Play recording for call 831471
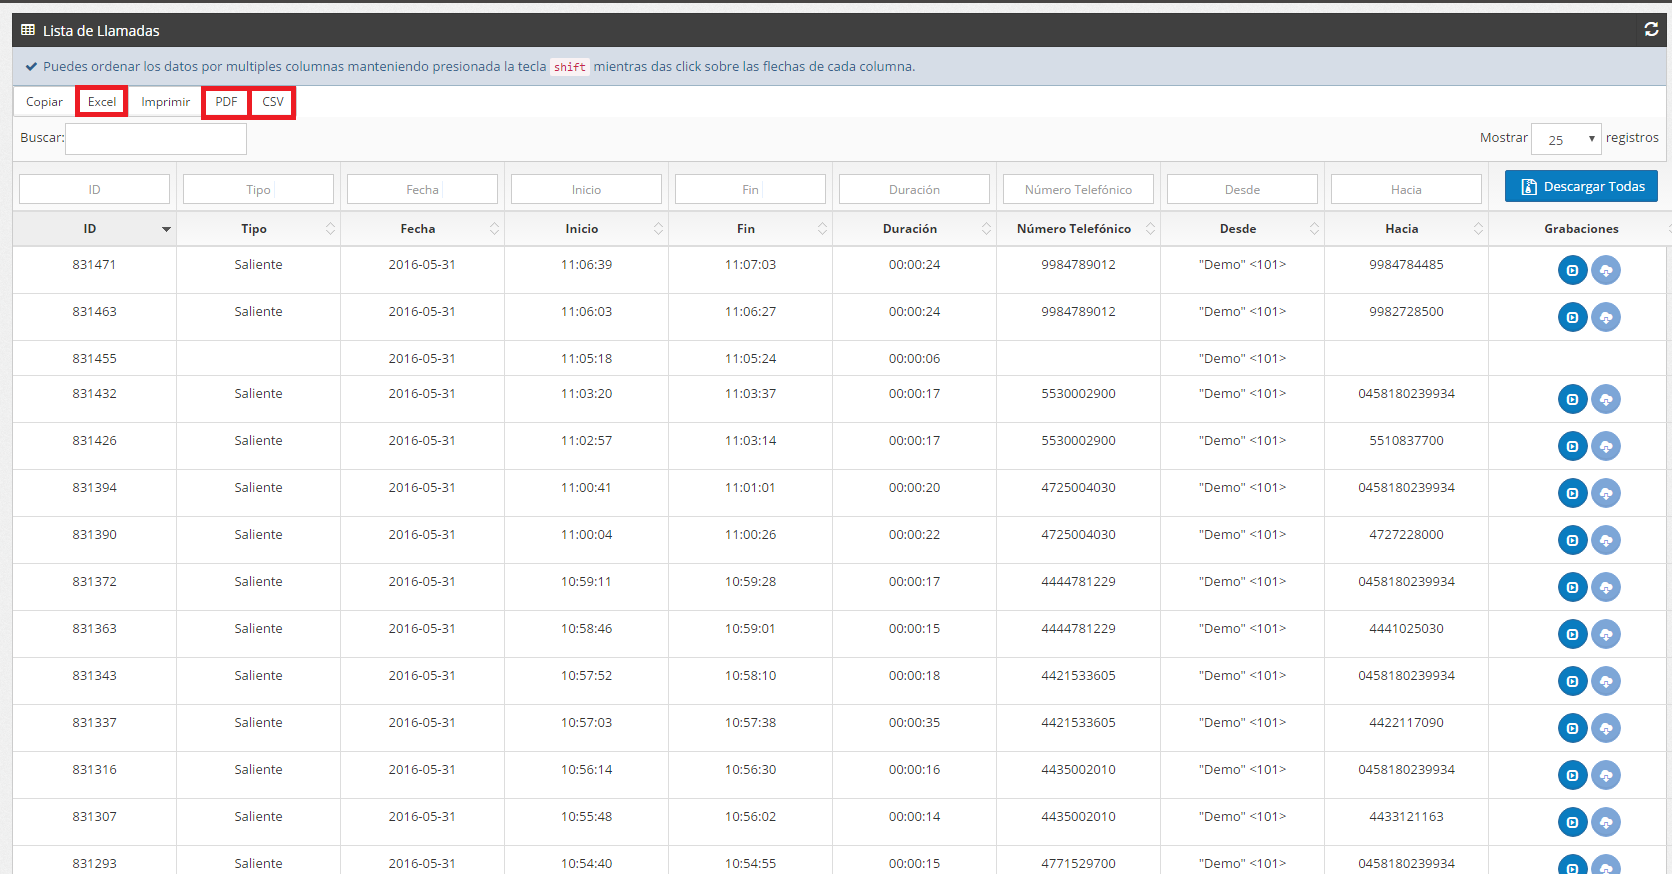 tap(1573, 270)
